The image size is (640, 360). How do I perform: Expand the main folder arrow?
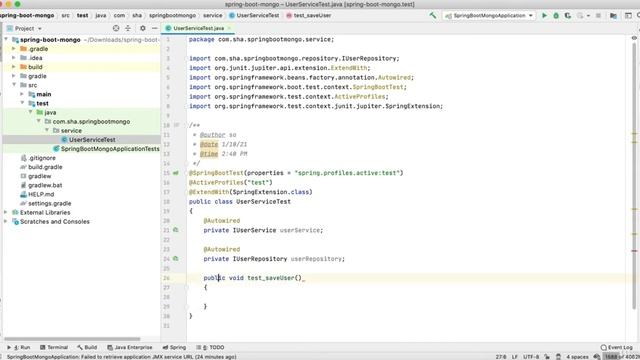point(22,94)
